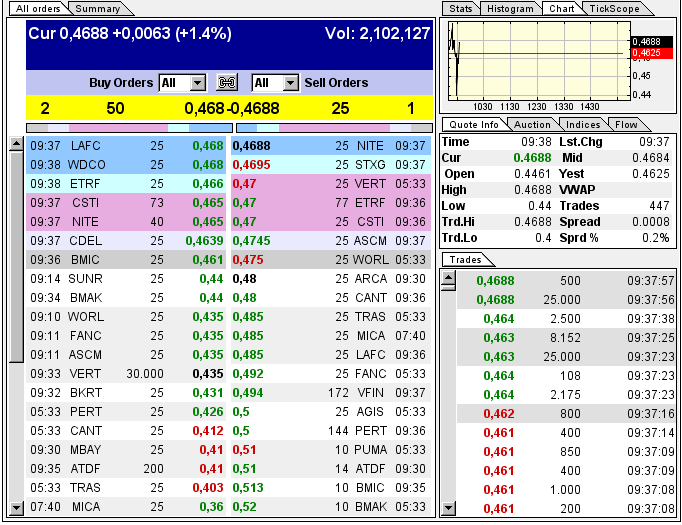
Task: Click the black 0,4688 chart price label
Action: click(652, 42)
